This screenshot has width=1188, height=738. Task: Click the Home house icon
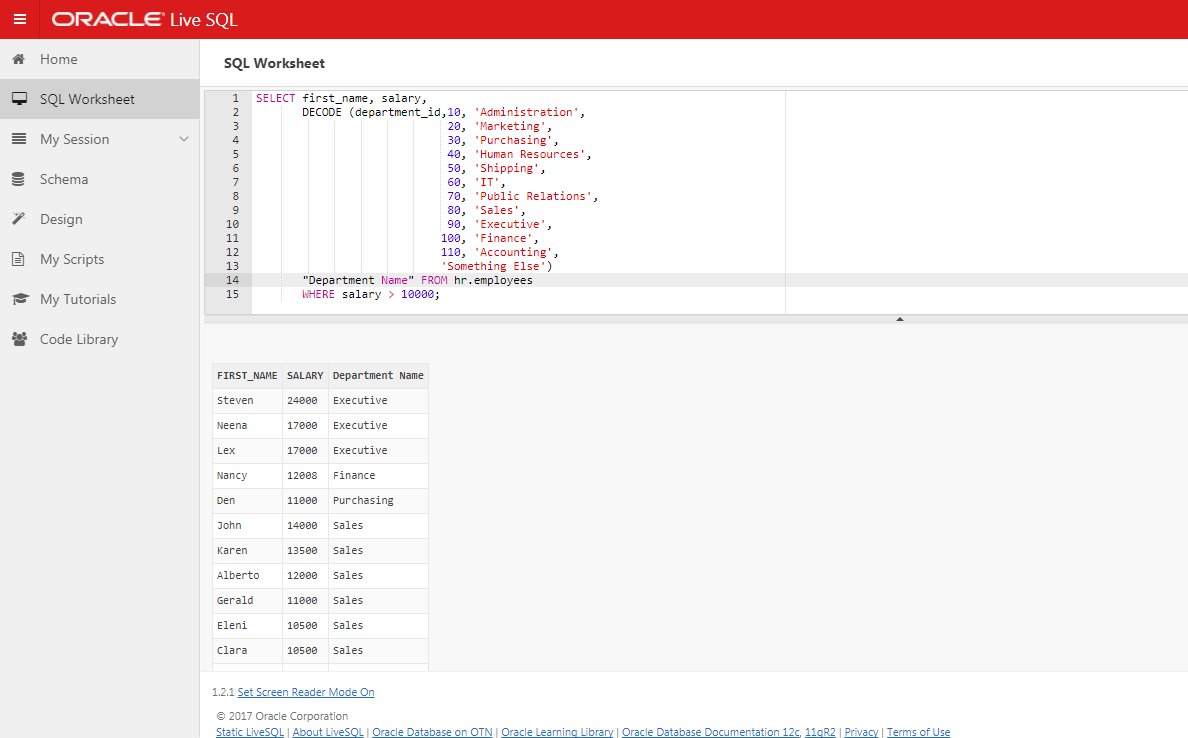(19, 59)
